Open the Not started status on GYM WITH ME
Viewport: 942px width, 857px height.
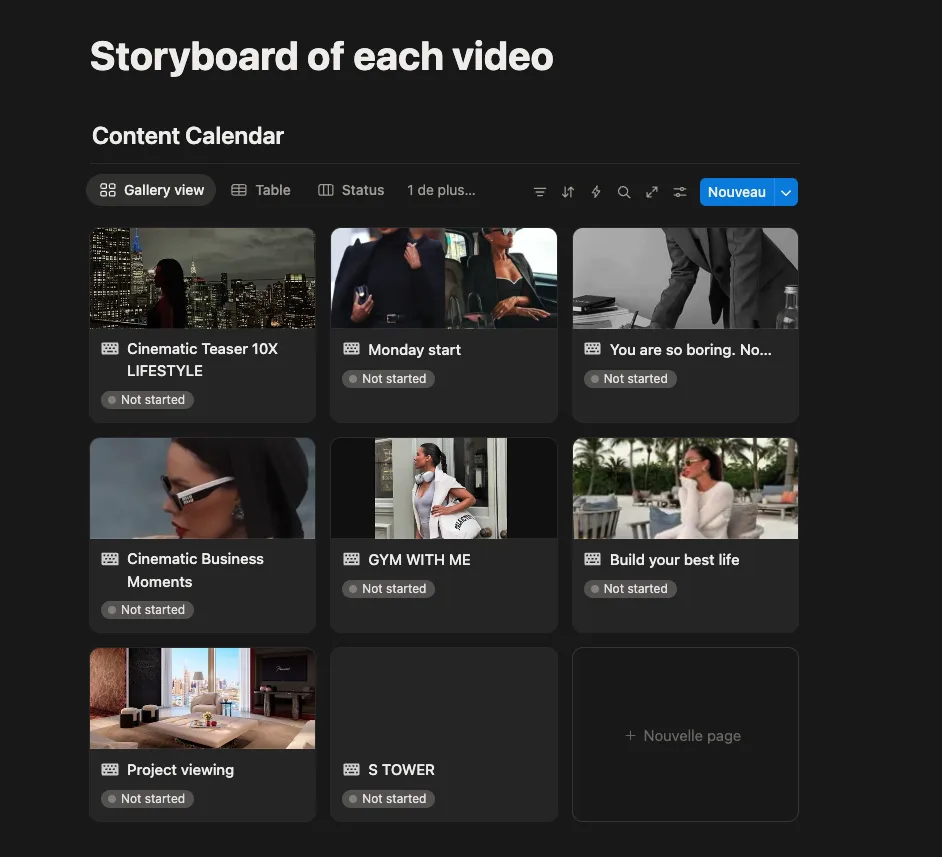[387, 589]
